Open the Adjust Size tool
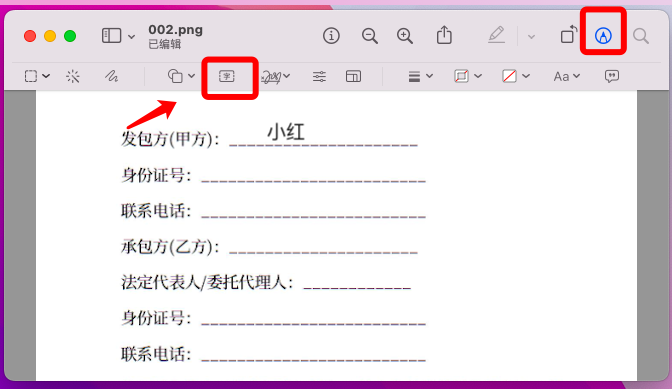The height and width of the screenshot is (389, 672). coord(353,76)
